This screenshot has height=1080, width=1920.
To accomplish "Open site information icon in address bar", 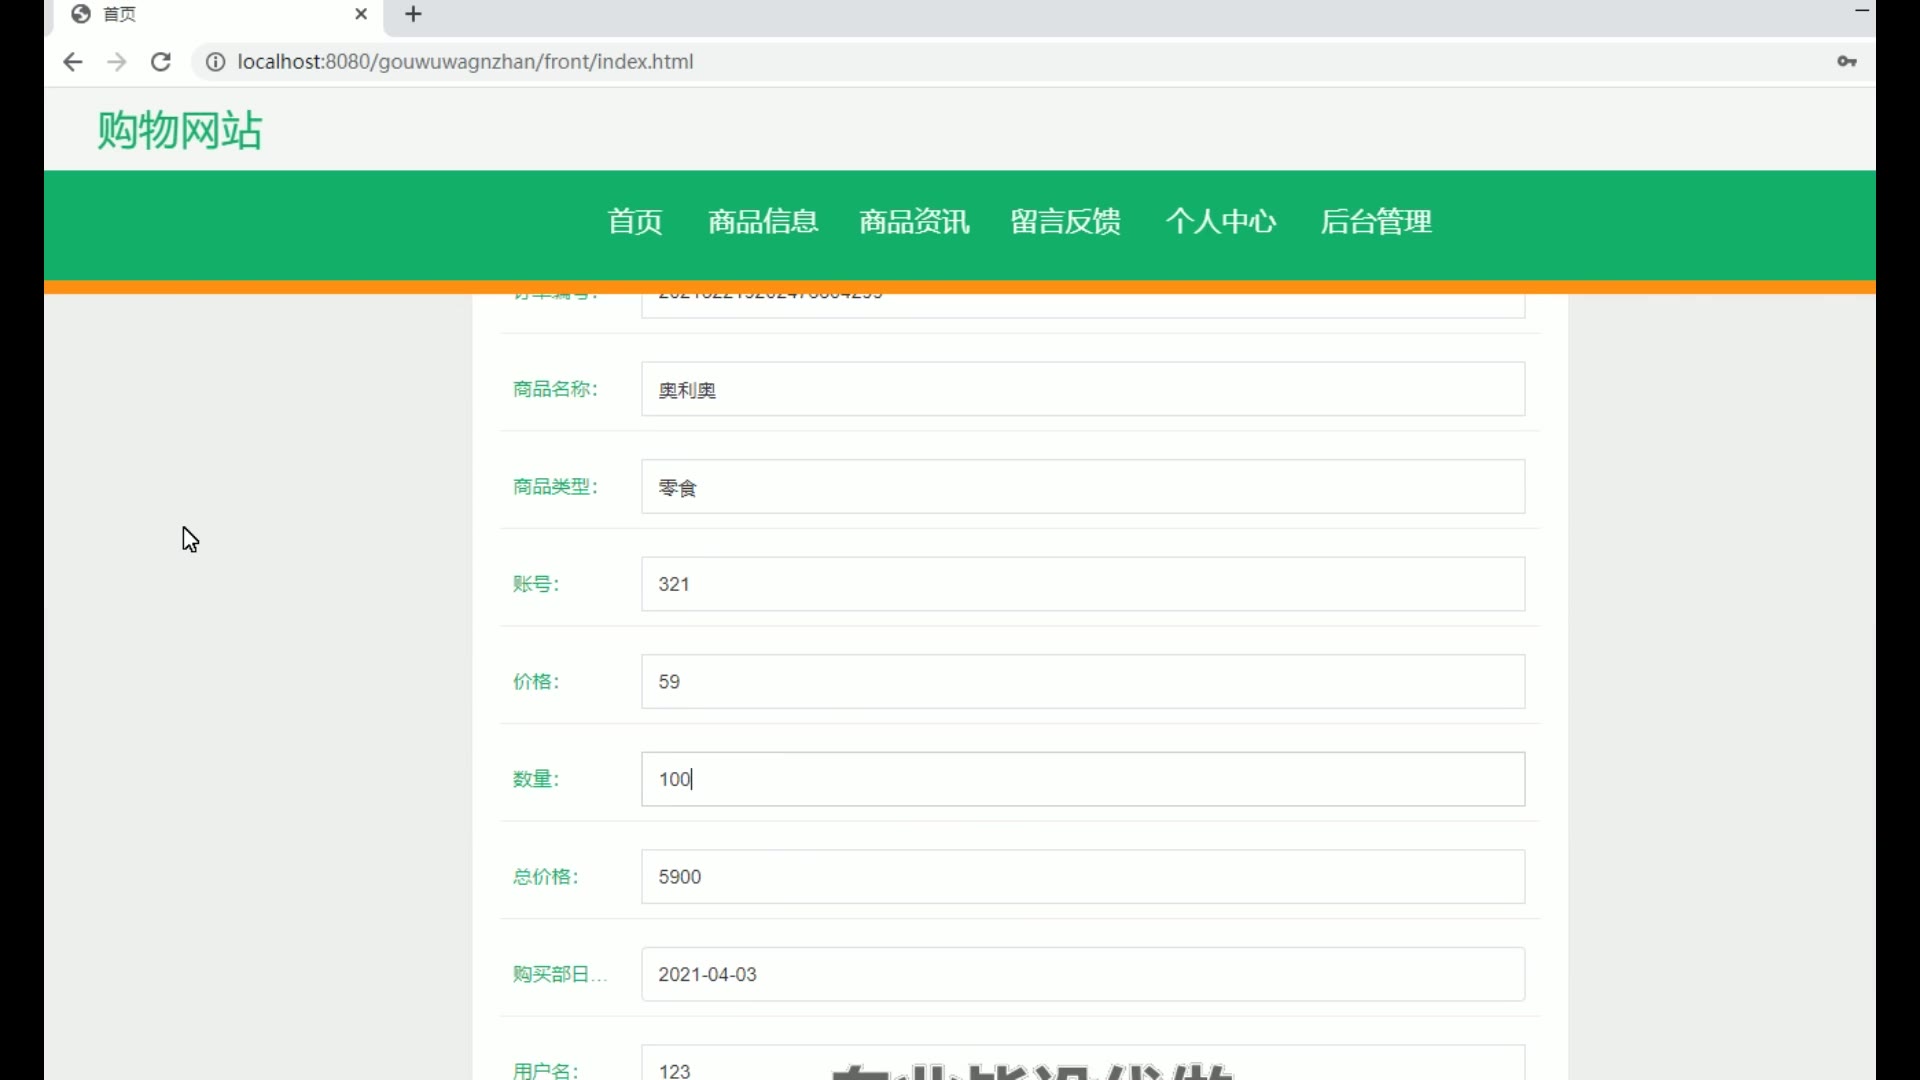I will [x=215, y=62].
